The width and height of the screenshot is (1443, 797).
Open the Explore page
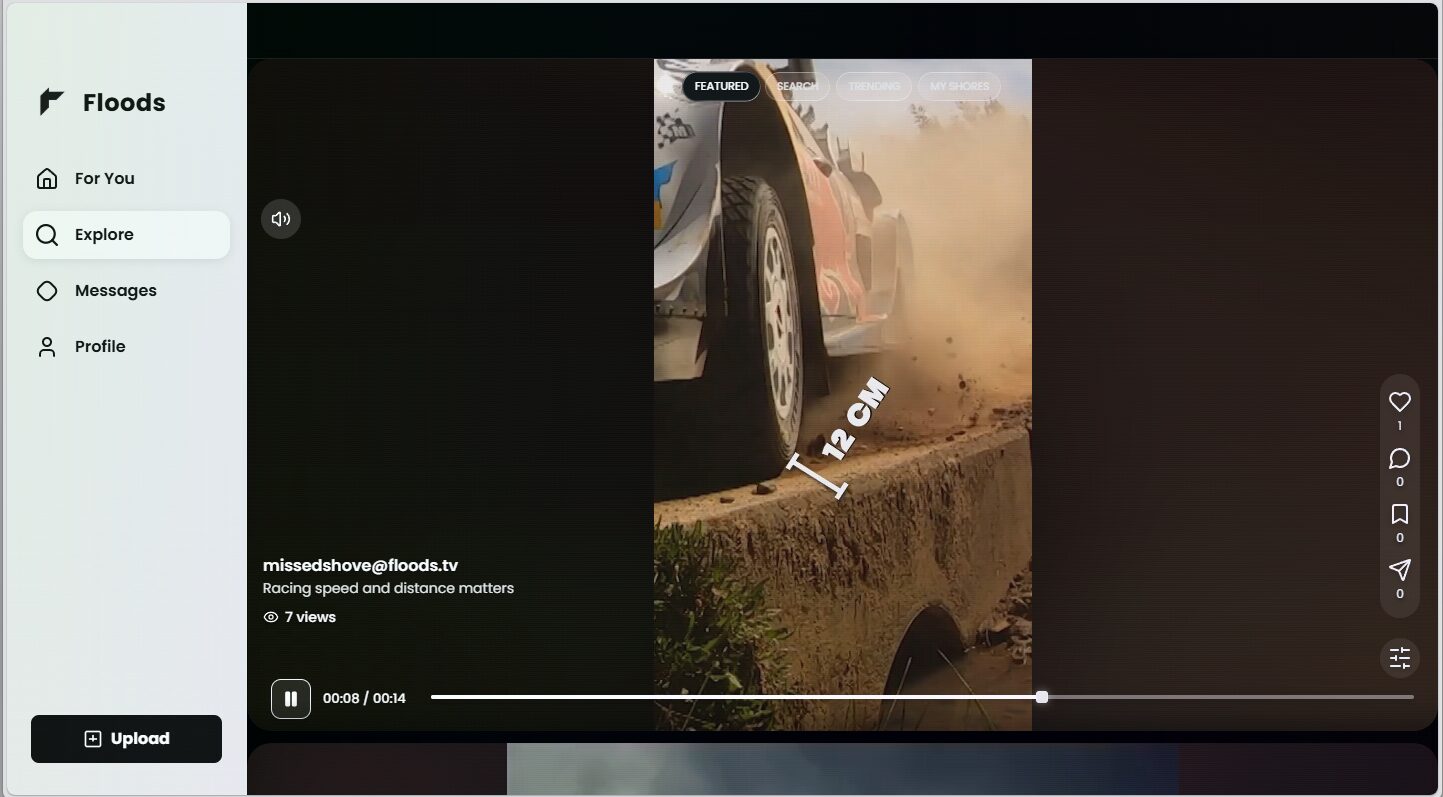click(x=104, y=235)
